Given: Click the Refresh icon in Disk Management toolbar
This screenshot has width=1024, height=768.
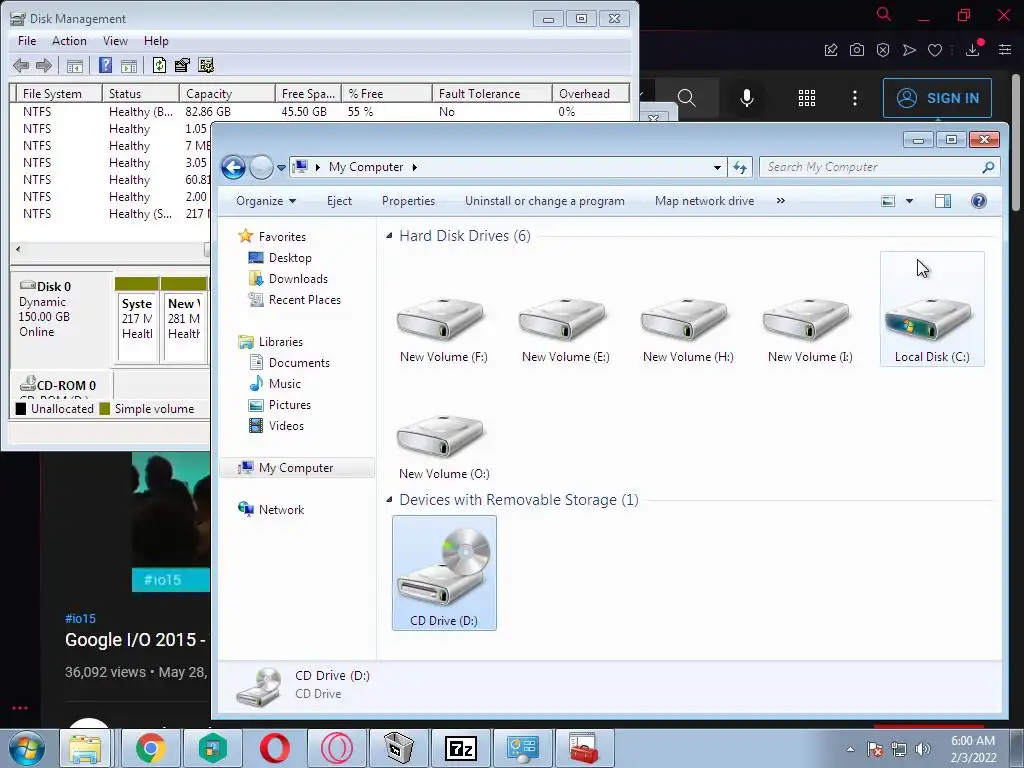Looking at the screenshot, I should [159, 65].
